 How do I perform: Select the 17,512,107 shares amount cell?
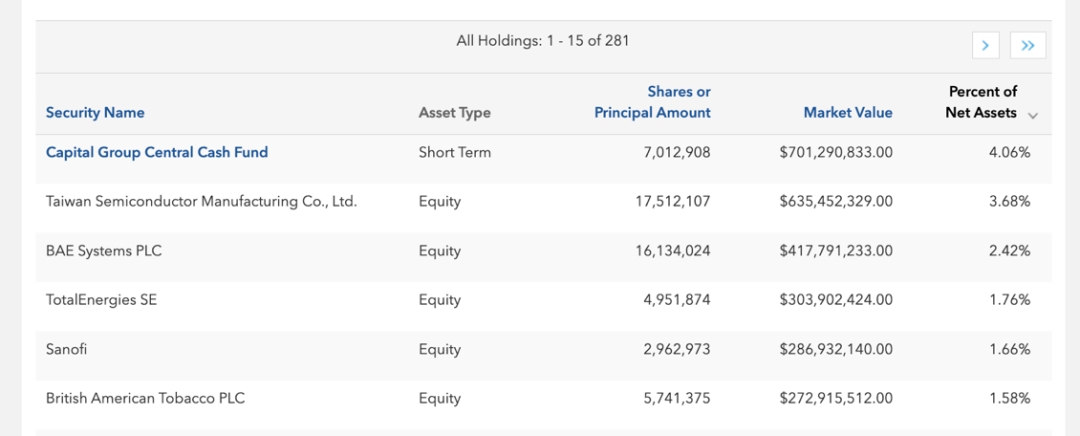pyautogui.click(x=672, y=201)
